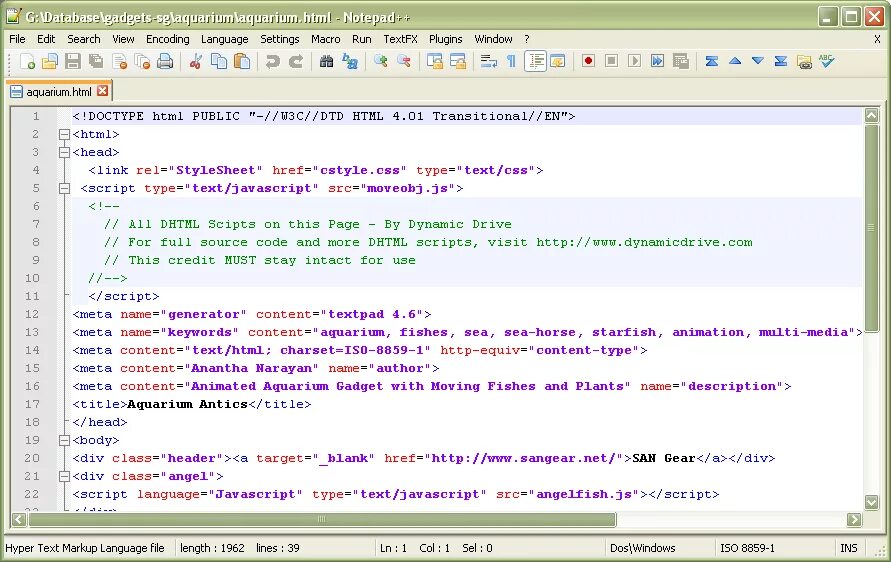This screenshot has height=562, width=891.
Task: Click the vertical scrollbar thumb
Action: [x=872, y=229]
